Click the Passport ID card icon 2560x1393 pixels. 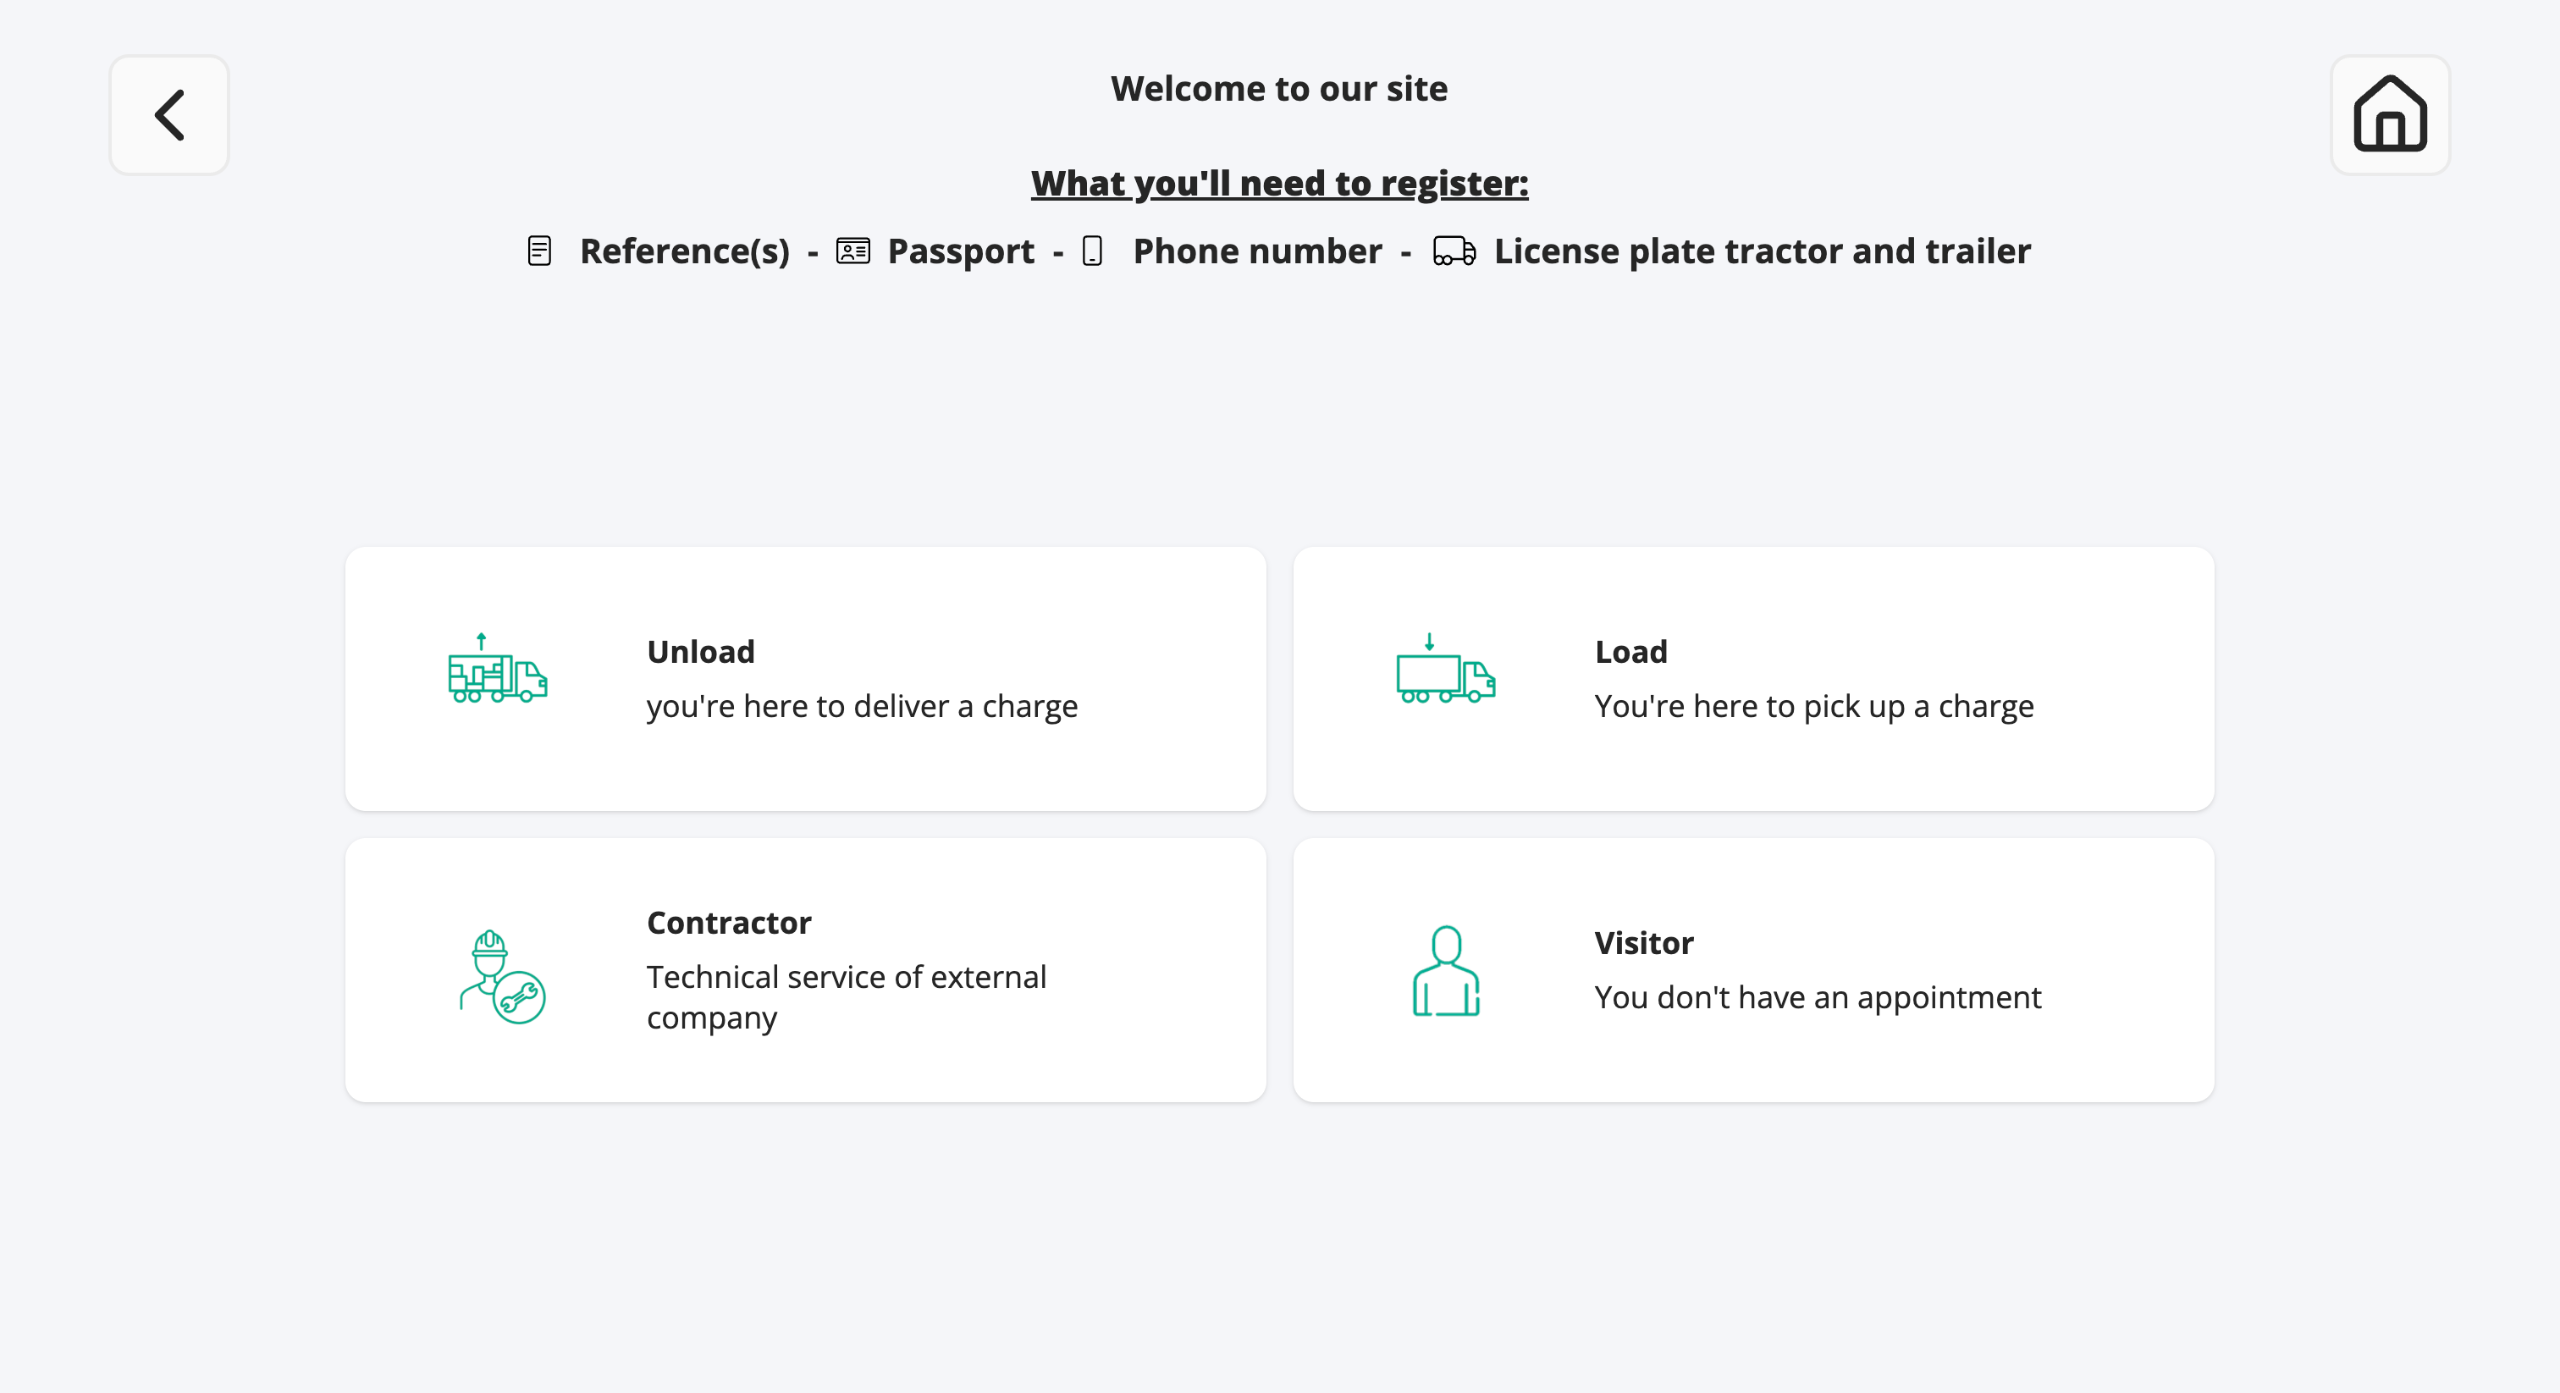pos(853,251)
